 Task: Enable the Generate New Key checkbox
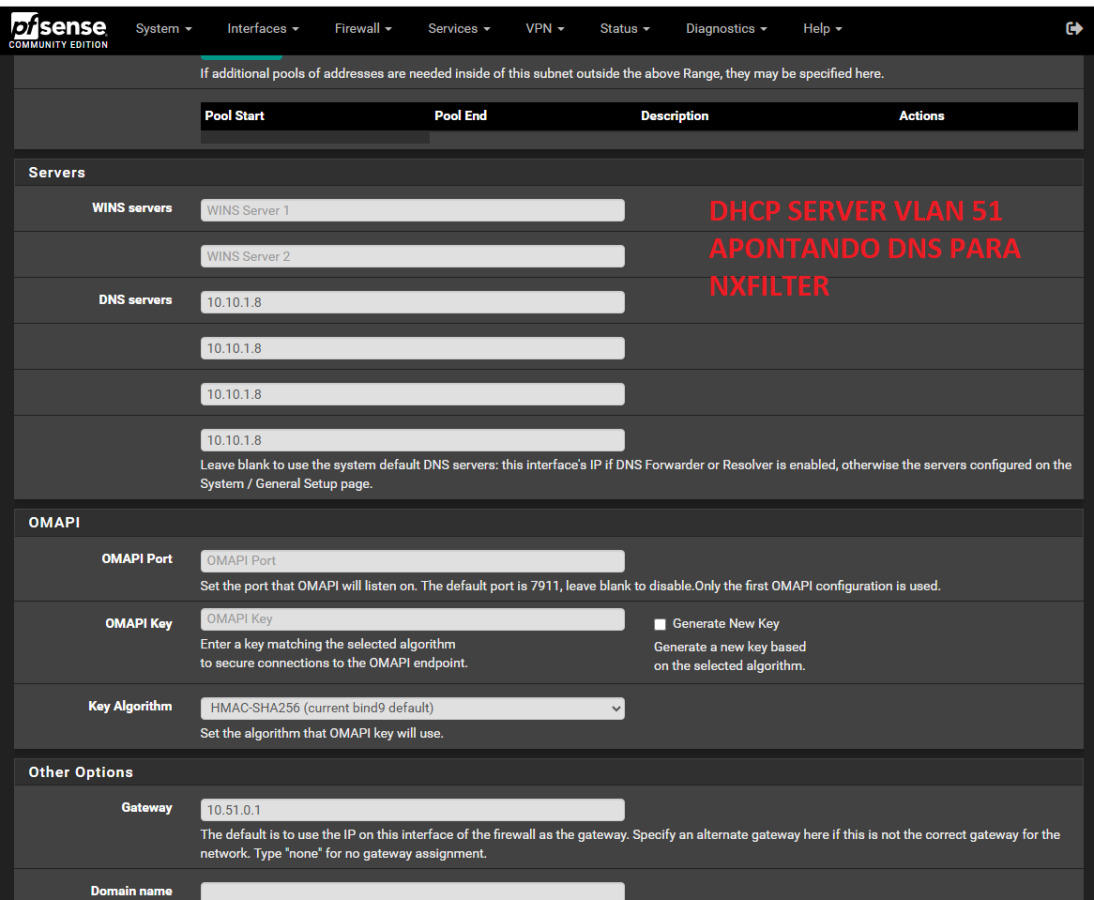click(661, 624)
